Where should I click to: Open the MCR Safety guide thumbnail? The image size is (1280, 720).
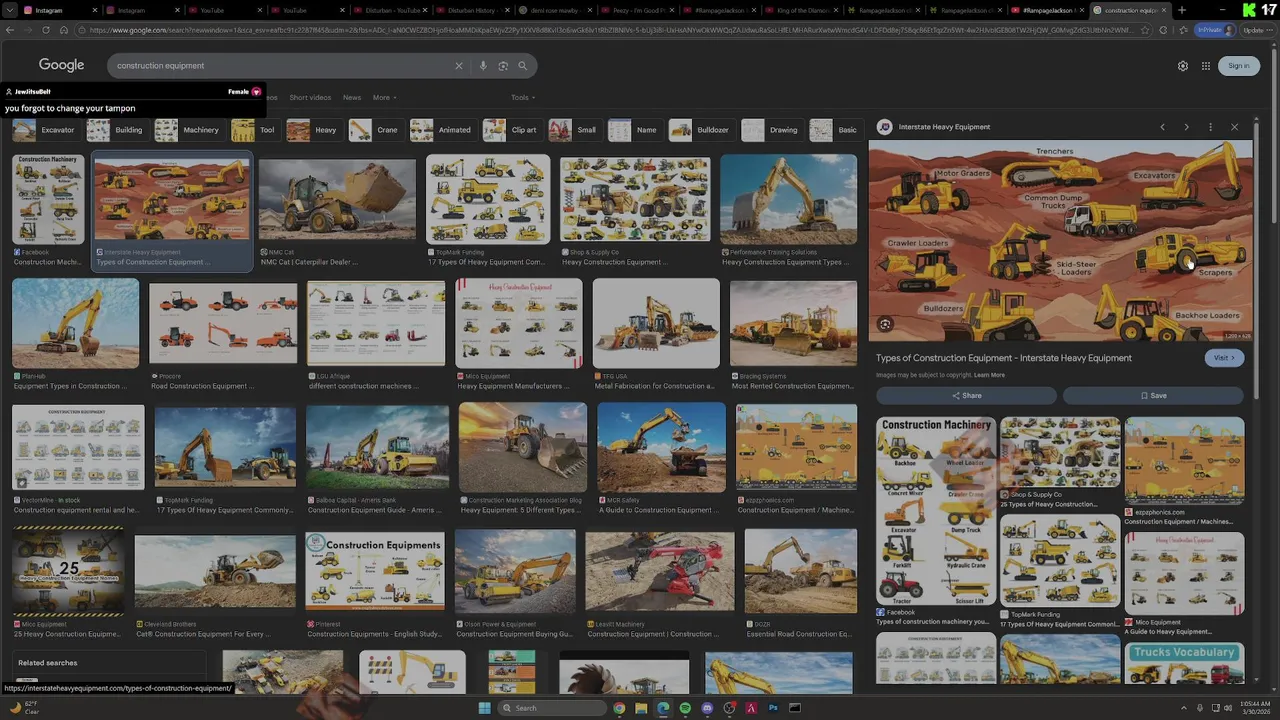[x=661, y=448]
